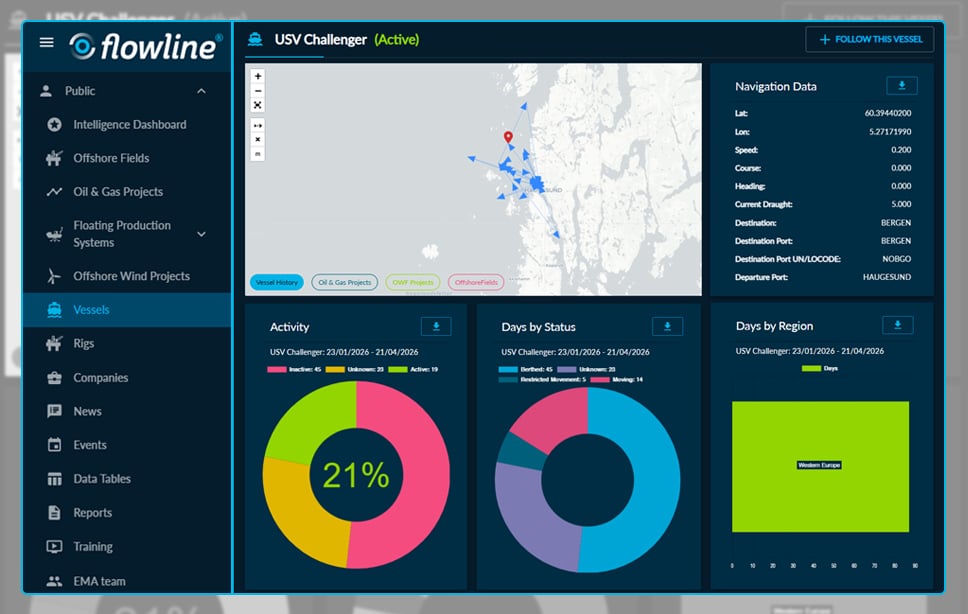
Task: Toggle the Vessel History map layer
Action: [x=276, y=282]
